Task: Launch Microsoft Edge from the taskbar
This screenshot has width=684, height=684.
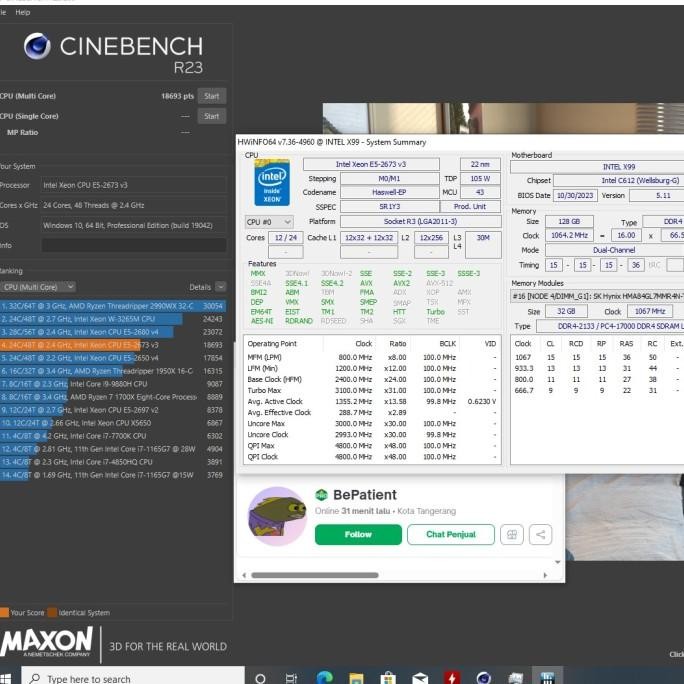Action: (325, 677)
